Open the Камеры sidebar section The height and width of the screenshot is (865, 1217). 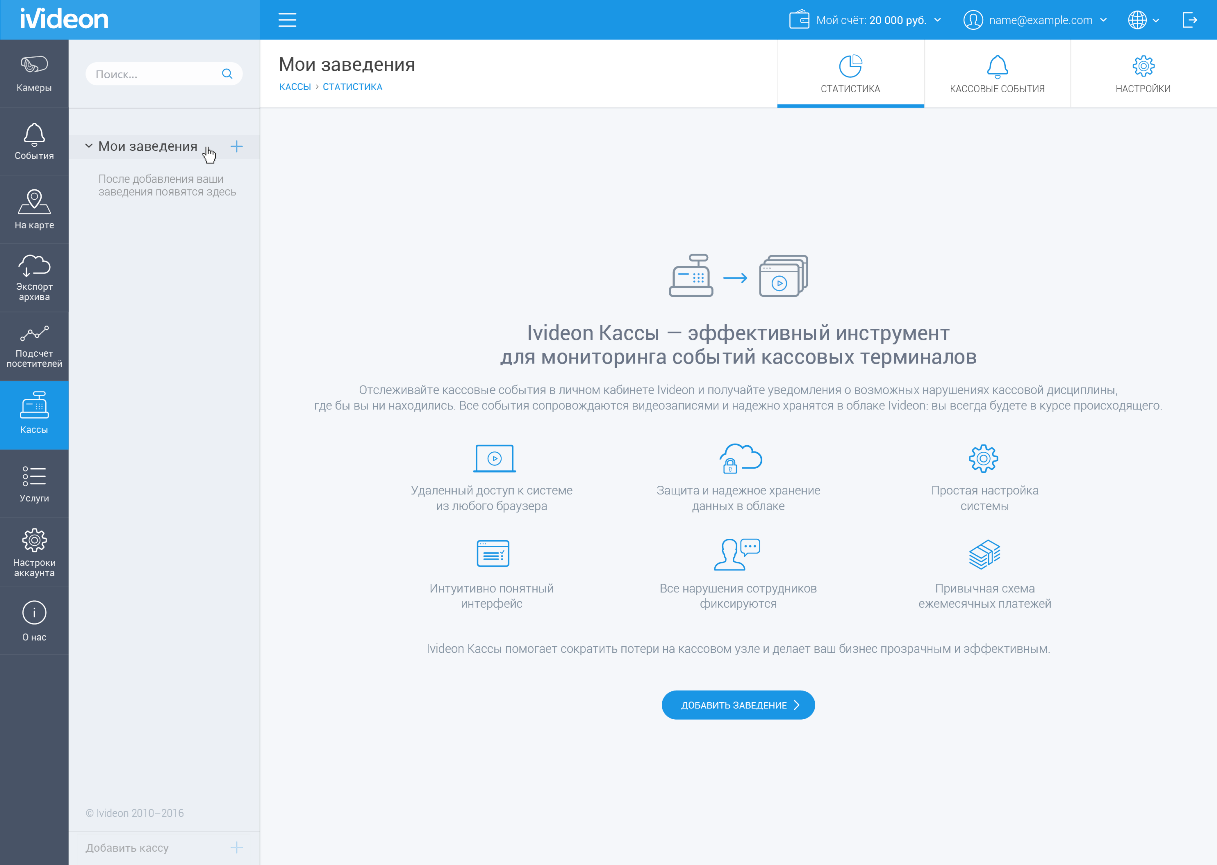pos(34,74)
